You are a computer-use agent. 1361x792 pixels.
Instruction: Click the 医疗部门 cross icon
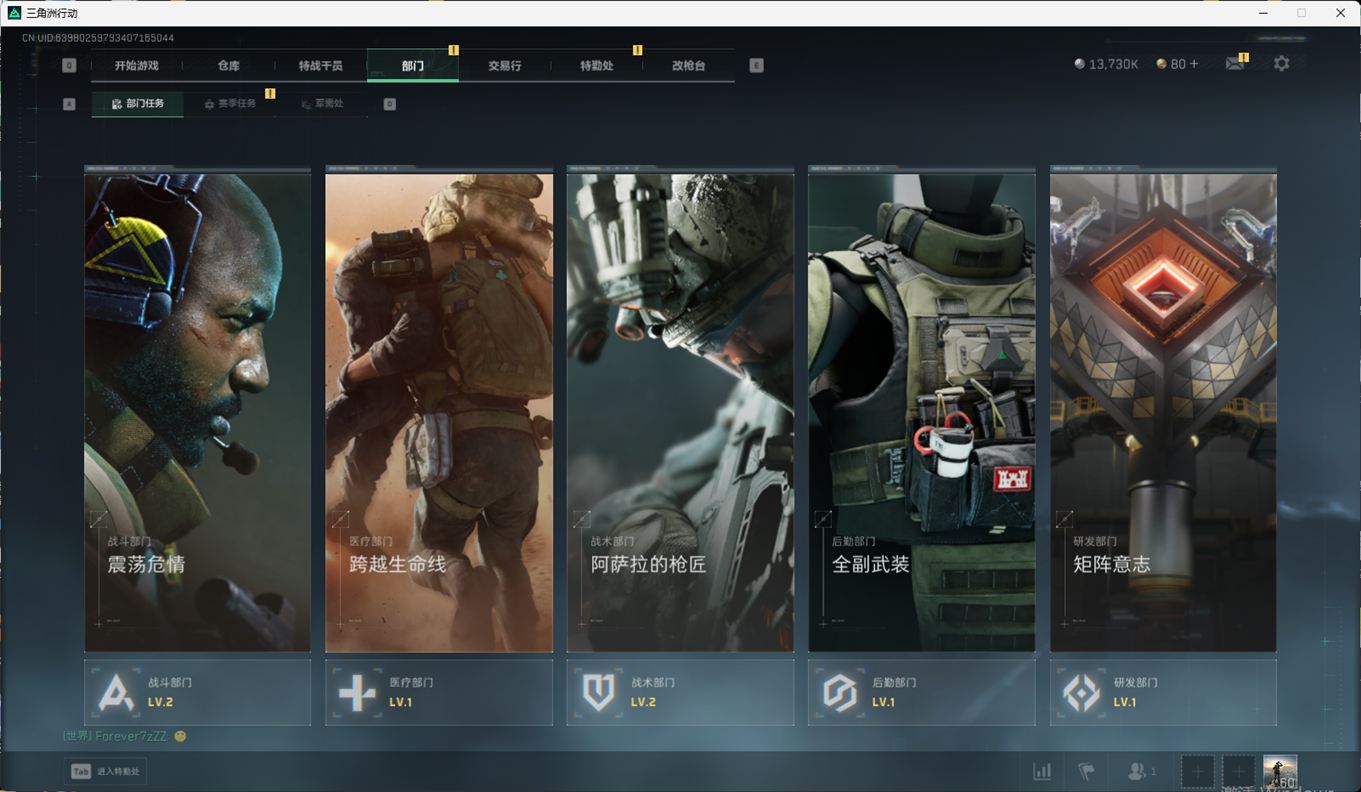[x=357, y=692]
